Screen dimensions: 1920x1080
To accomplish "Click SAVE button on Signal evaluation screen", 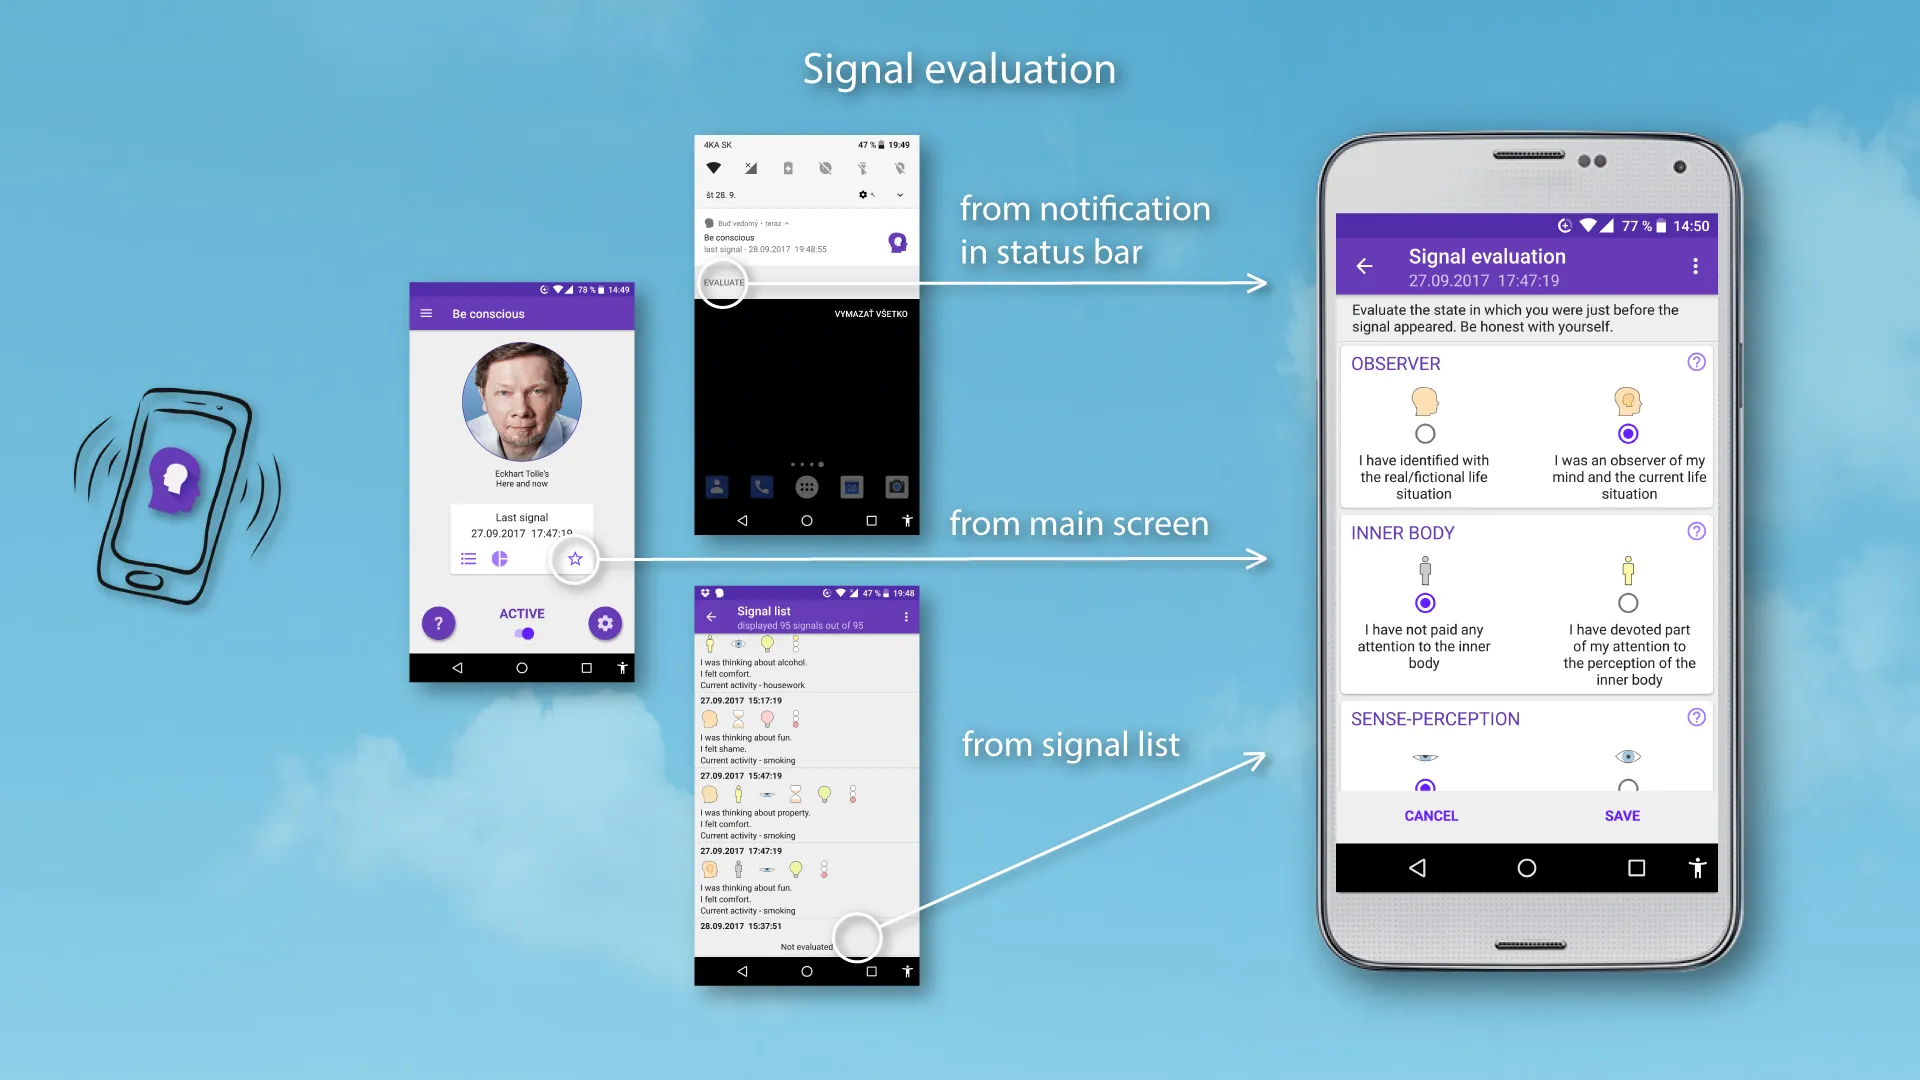I will pos(1622,815).
